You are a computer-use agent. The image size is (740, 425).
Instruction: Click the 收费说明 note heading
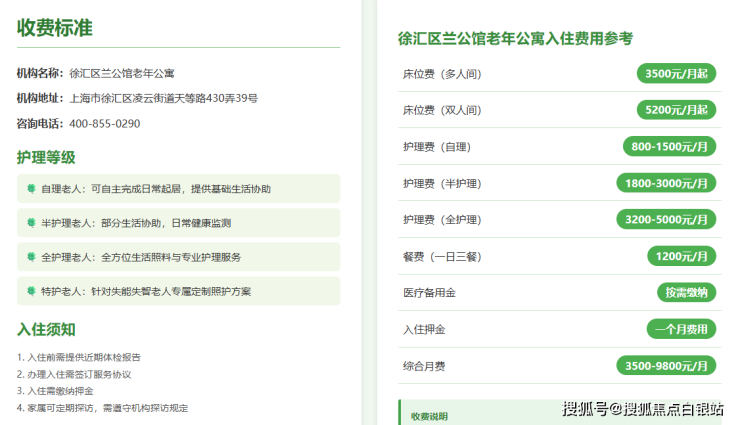pyautogui.click(x=429, y=417)
